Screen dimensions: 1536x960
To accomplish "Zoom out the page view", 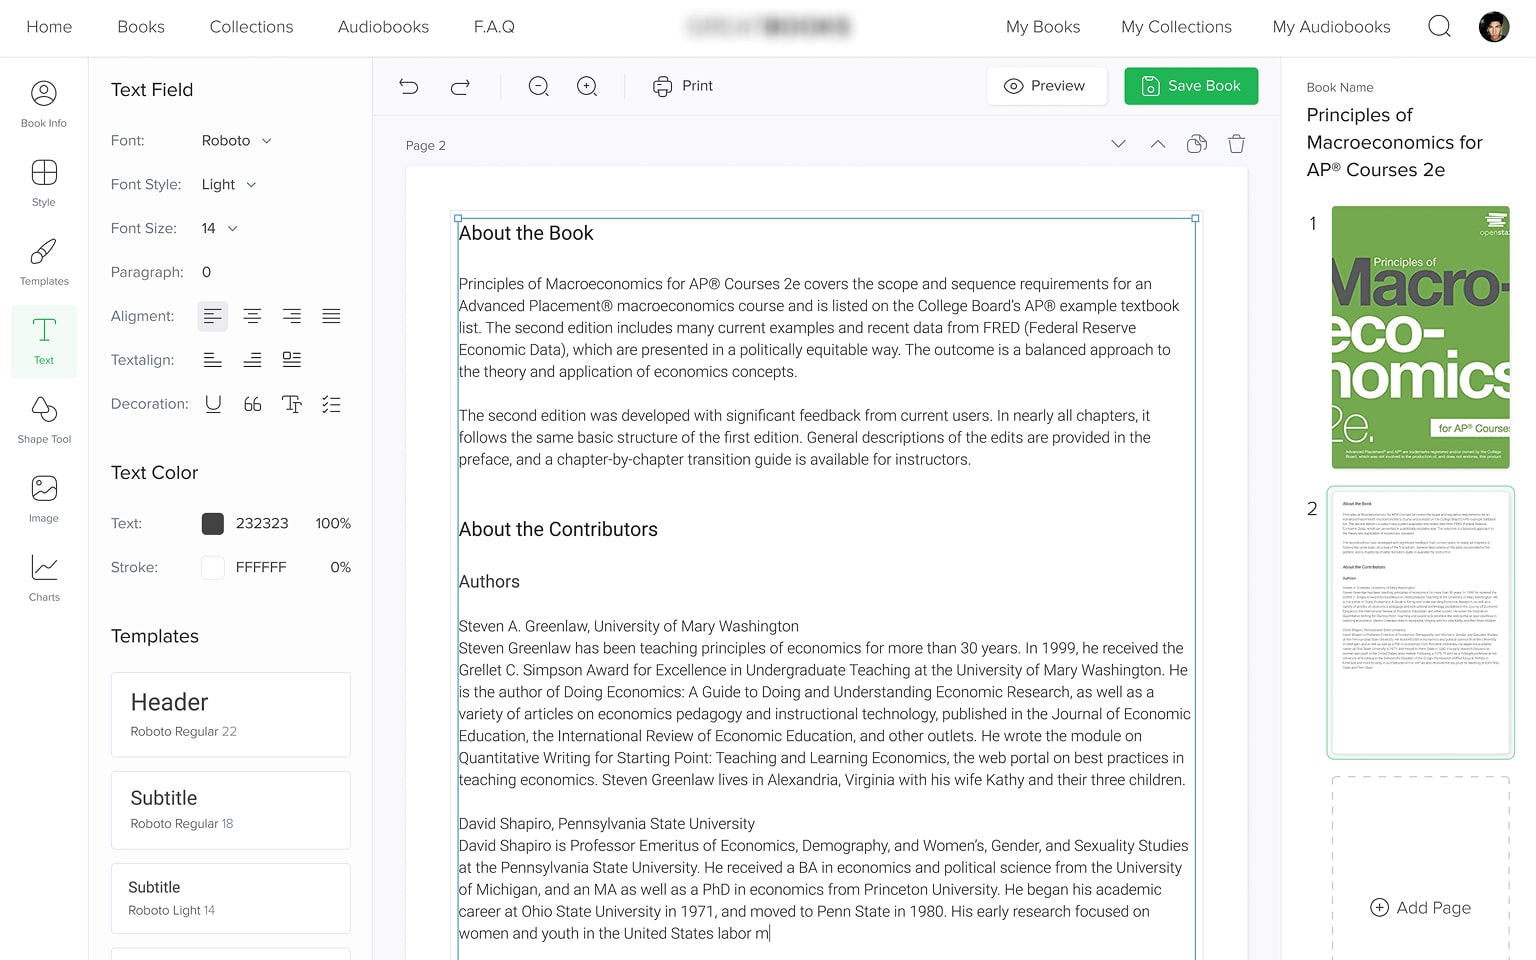I will pyautogui.click(x=538, y=86).
